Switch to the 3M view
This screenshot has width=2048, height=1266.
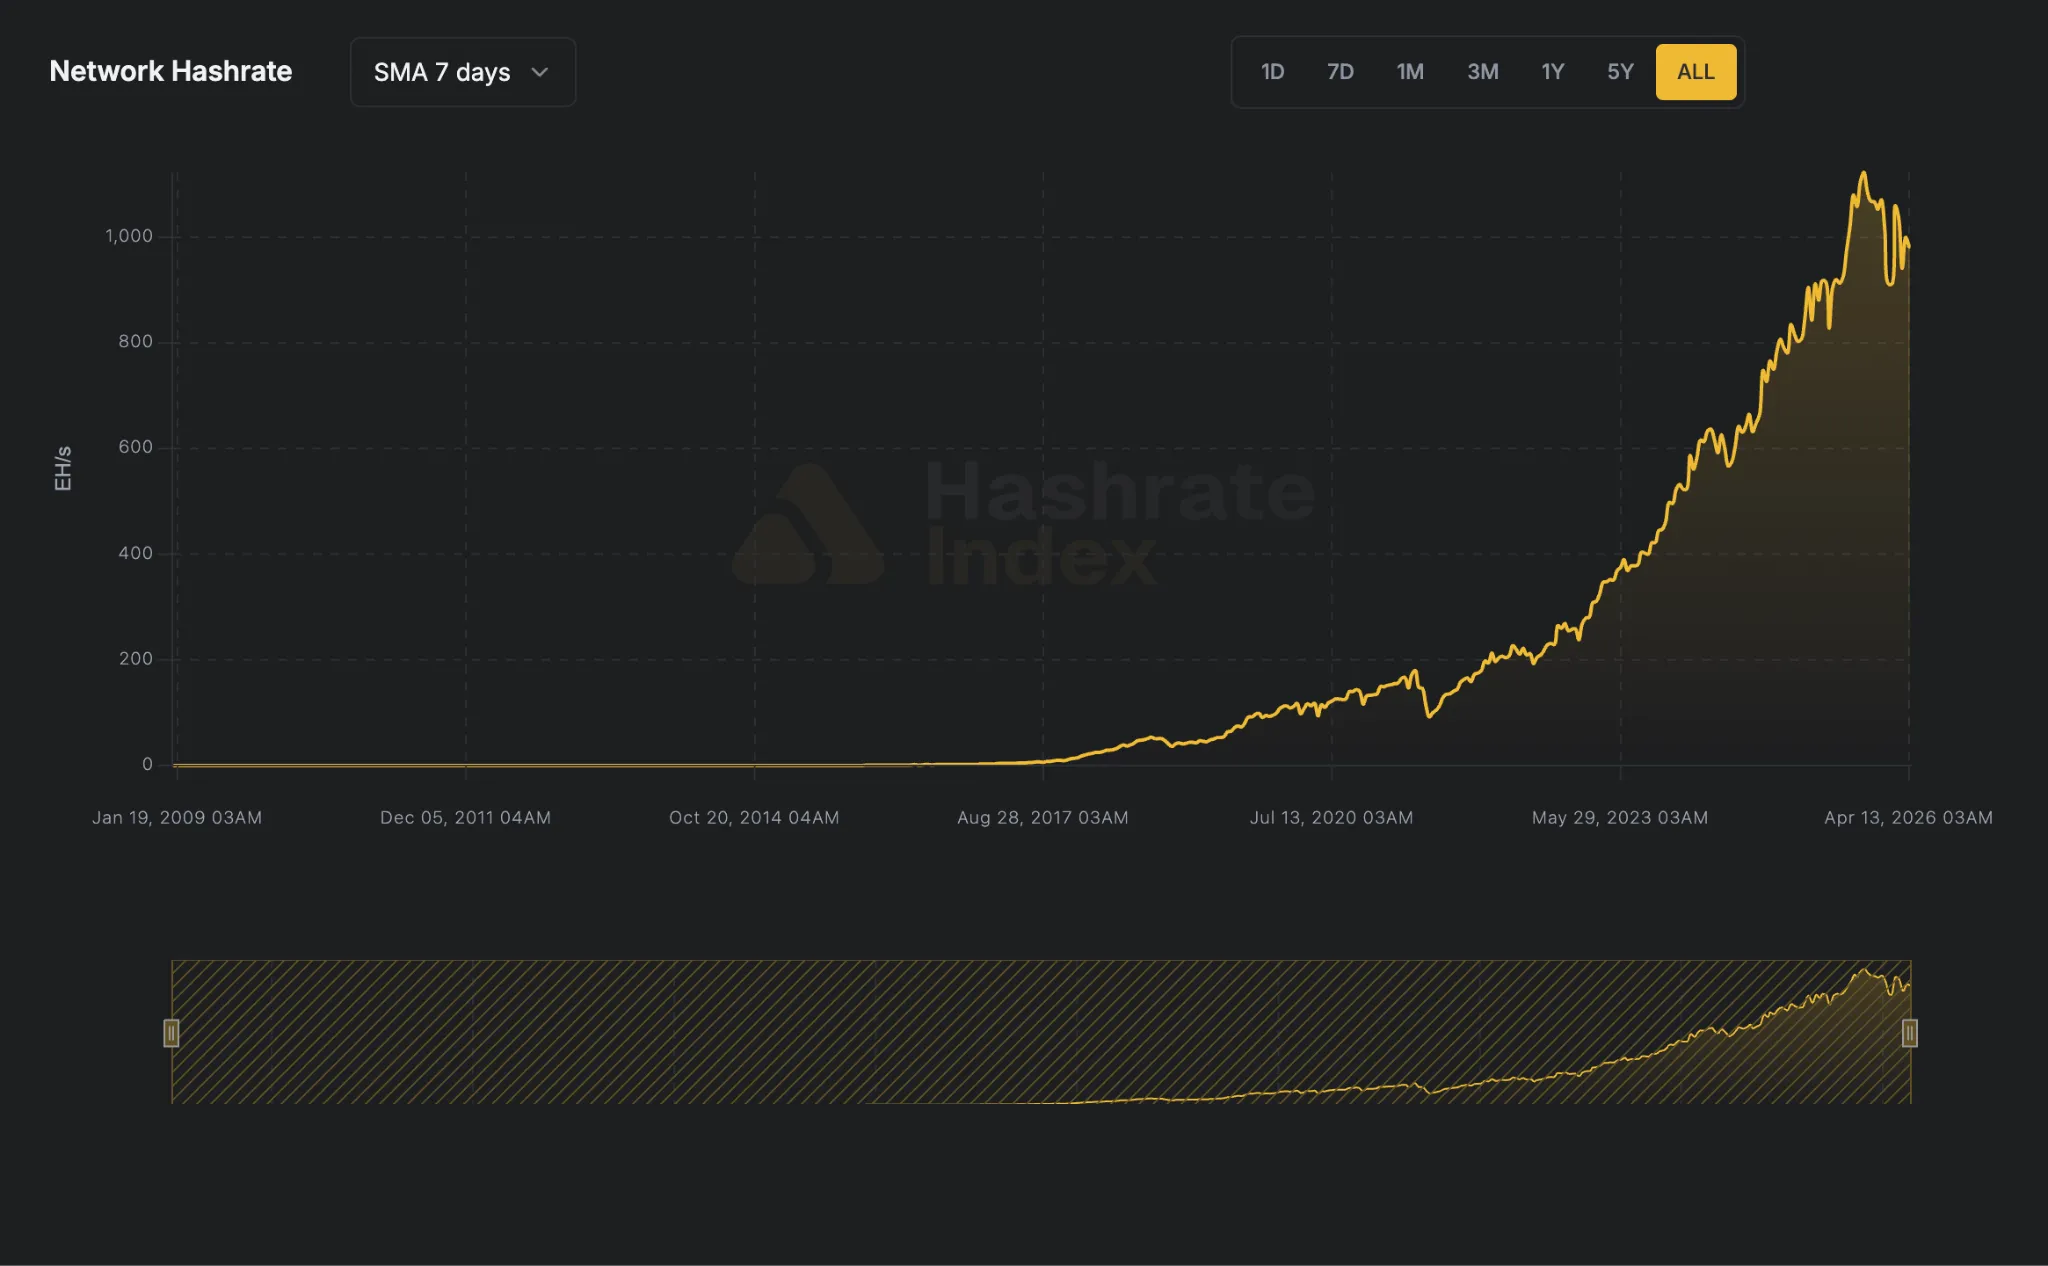click(1483, 71)
